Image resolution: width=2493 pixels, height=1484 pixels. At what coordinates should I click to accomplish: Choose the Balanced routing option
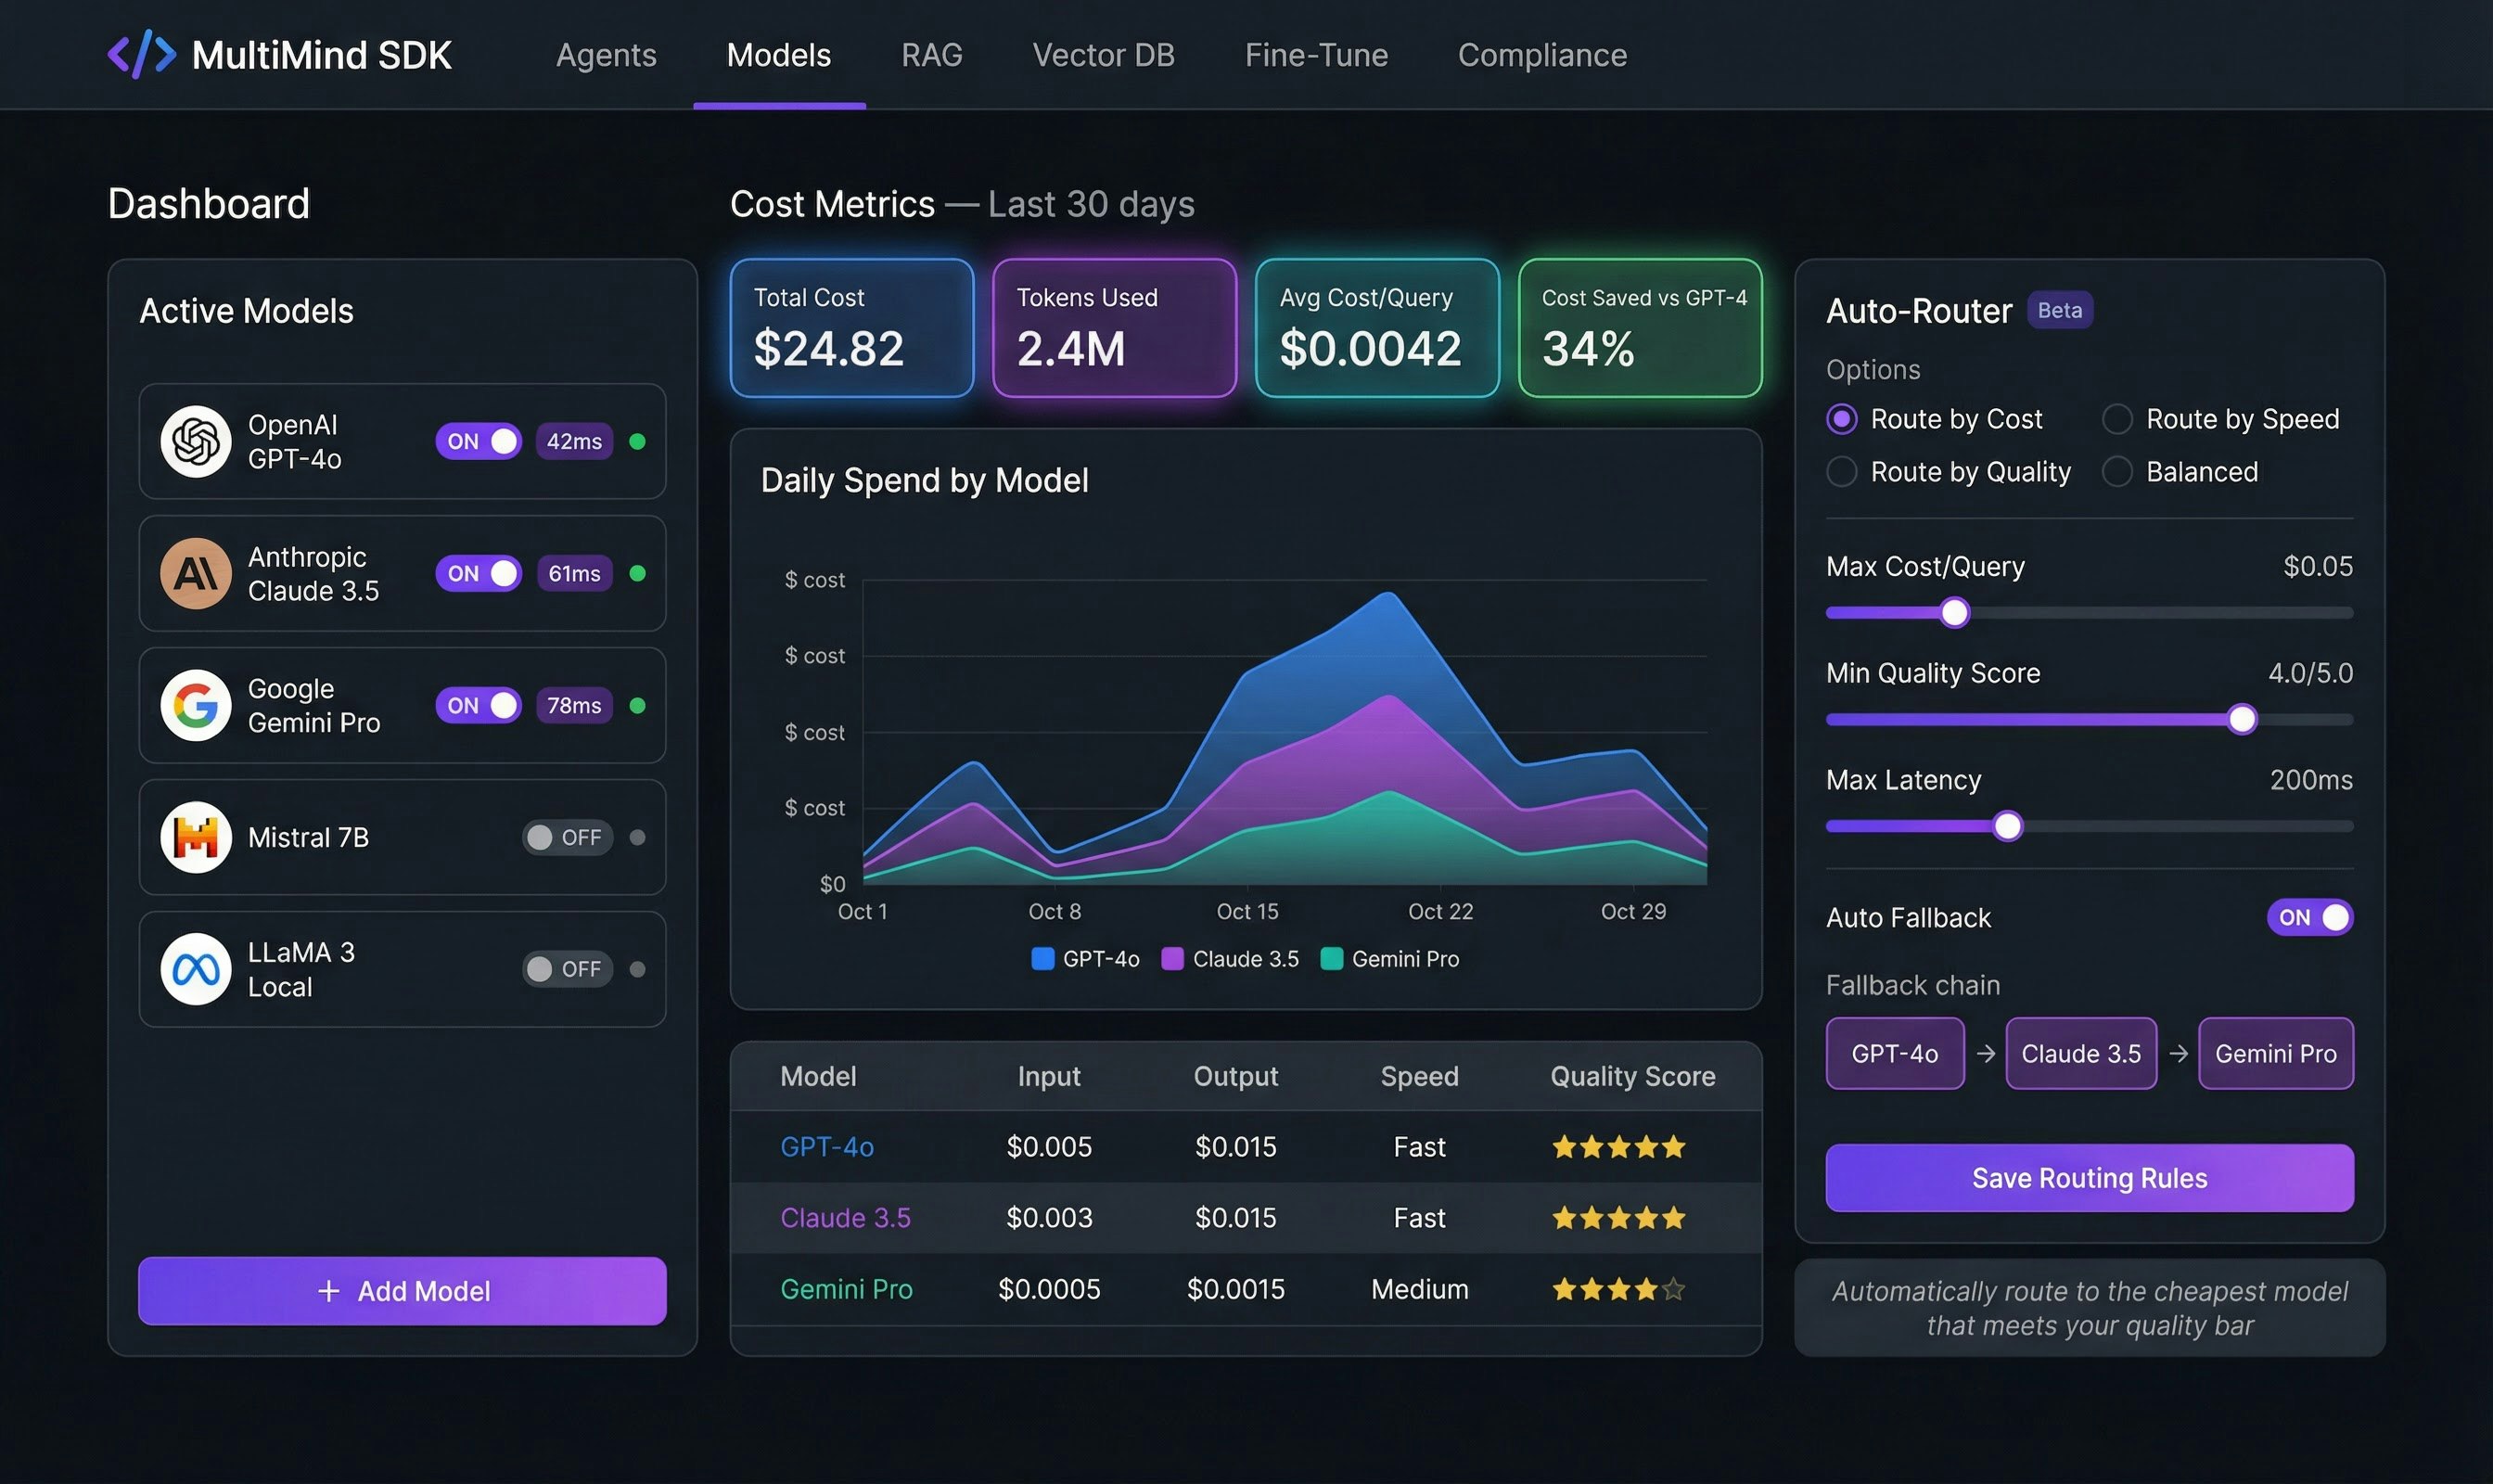[x=2118, y=471]
